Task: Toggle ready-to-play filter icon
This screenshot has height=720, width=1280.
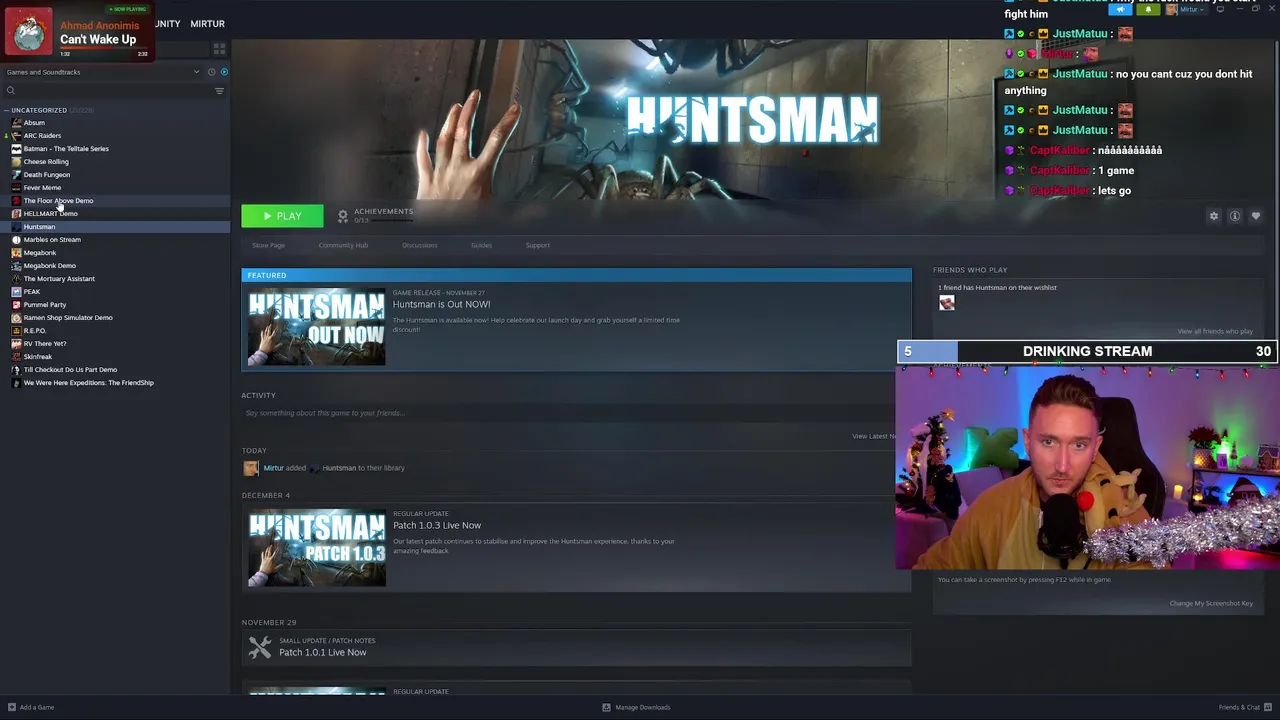Action: (x=224, y=72)
